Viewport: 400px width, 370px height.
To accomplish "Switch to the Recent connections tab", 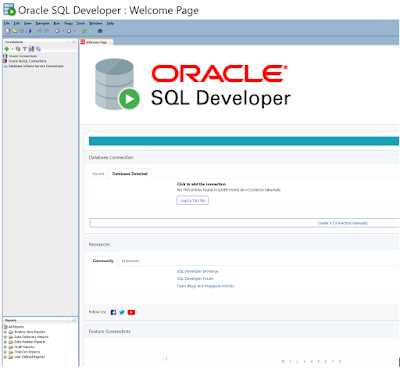I will (x=98, y=174).
